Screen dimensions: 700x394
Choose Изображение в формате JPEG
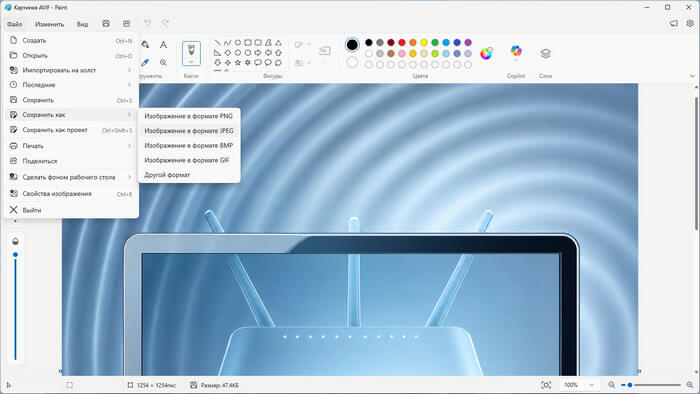(190, 131)
